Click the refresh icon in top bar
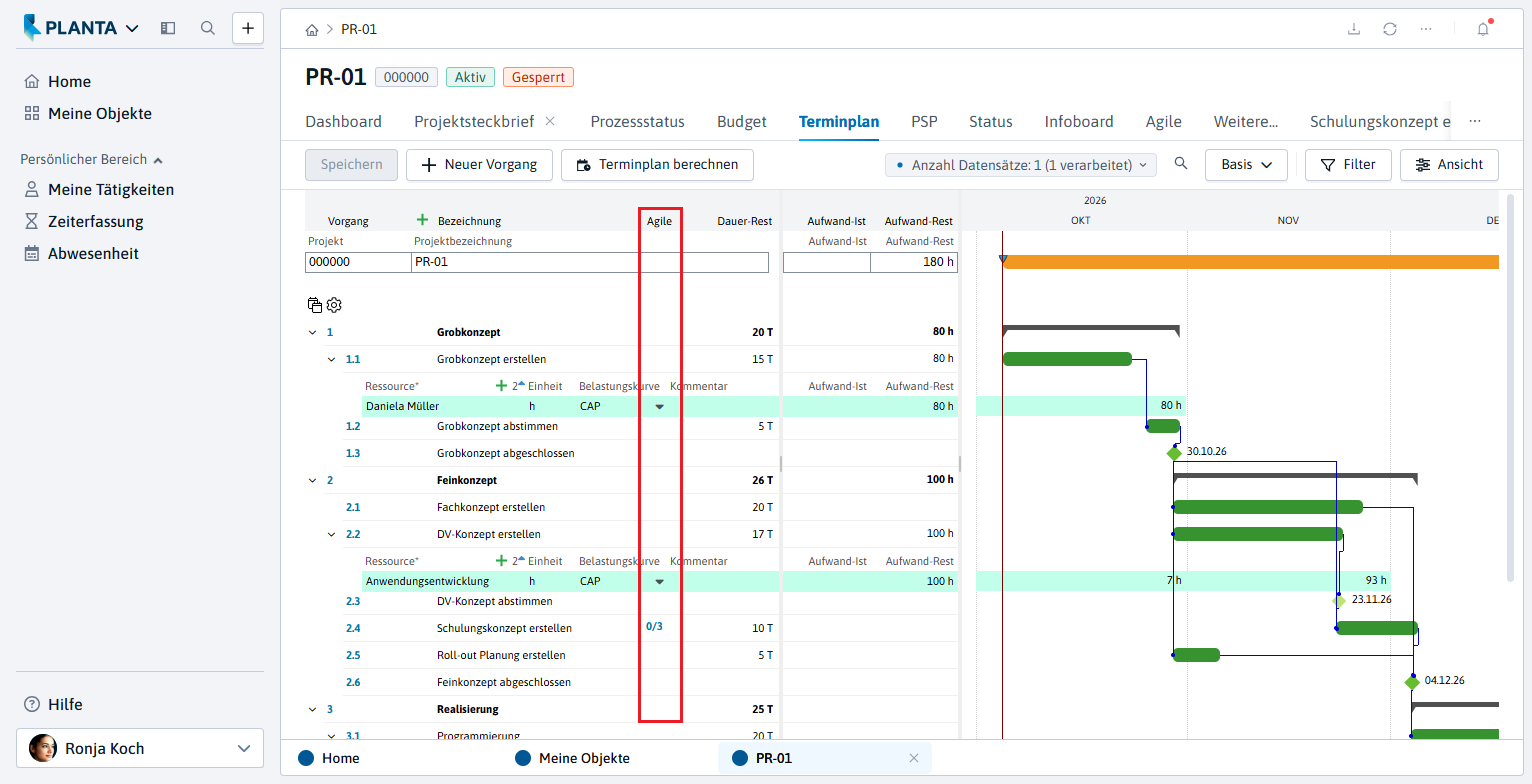This screenshot has height=784, width=1532. (1390, 29)
